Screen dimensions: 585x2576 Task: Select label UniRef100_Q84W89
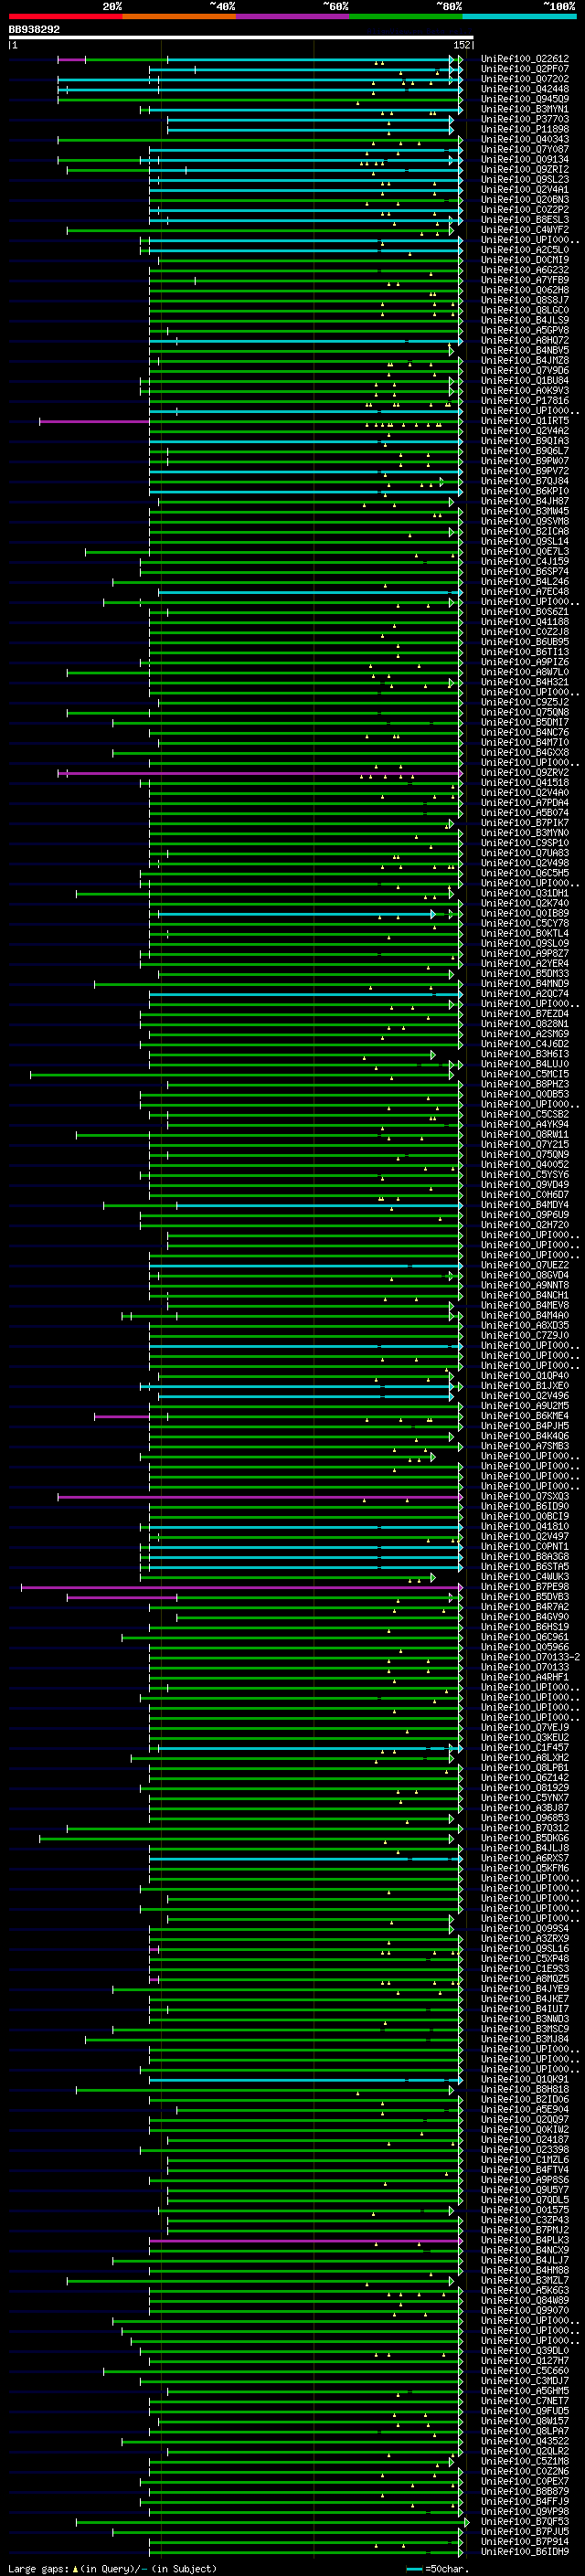point(525,2300)
